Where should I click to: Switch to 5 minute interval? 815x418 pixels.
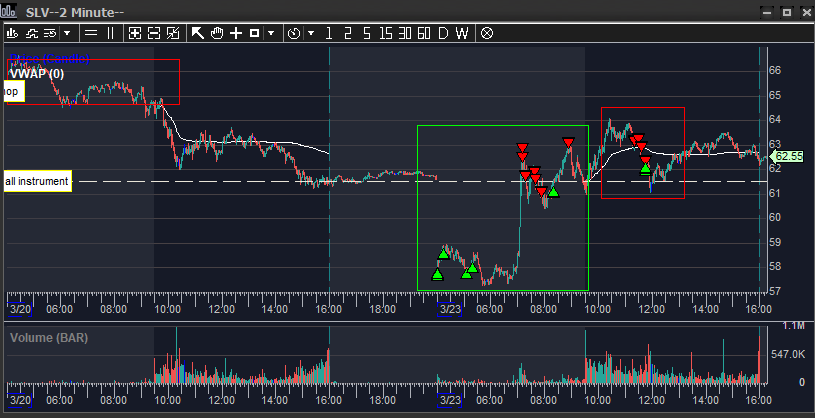coord(367,33)
